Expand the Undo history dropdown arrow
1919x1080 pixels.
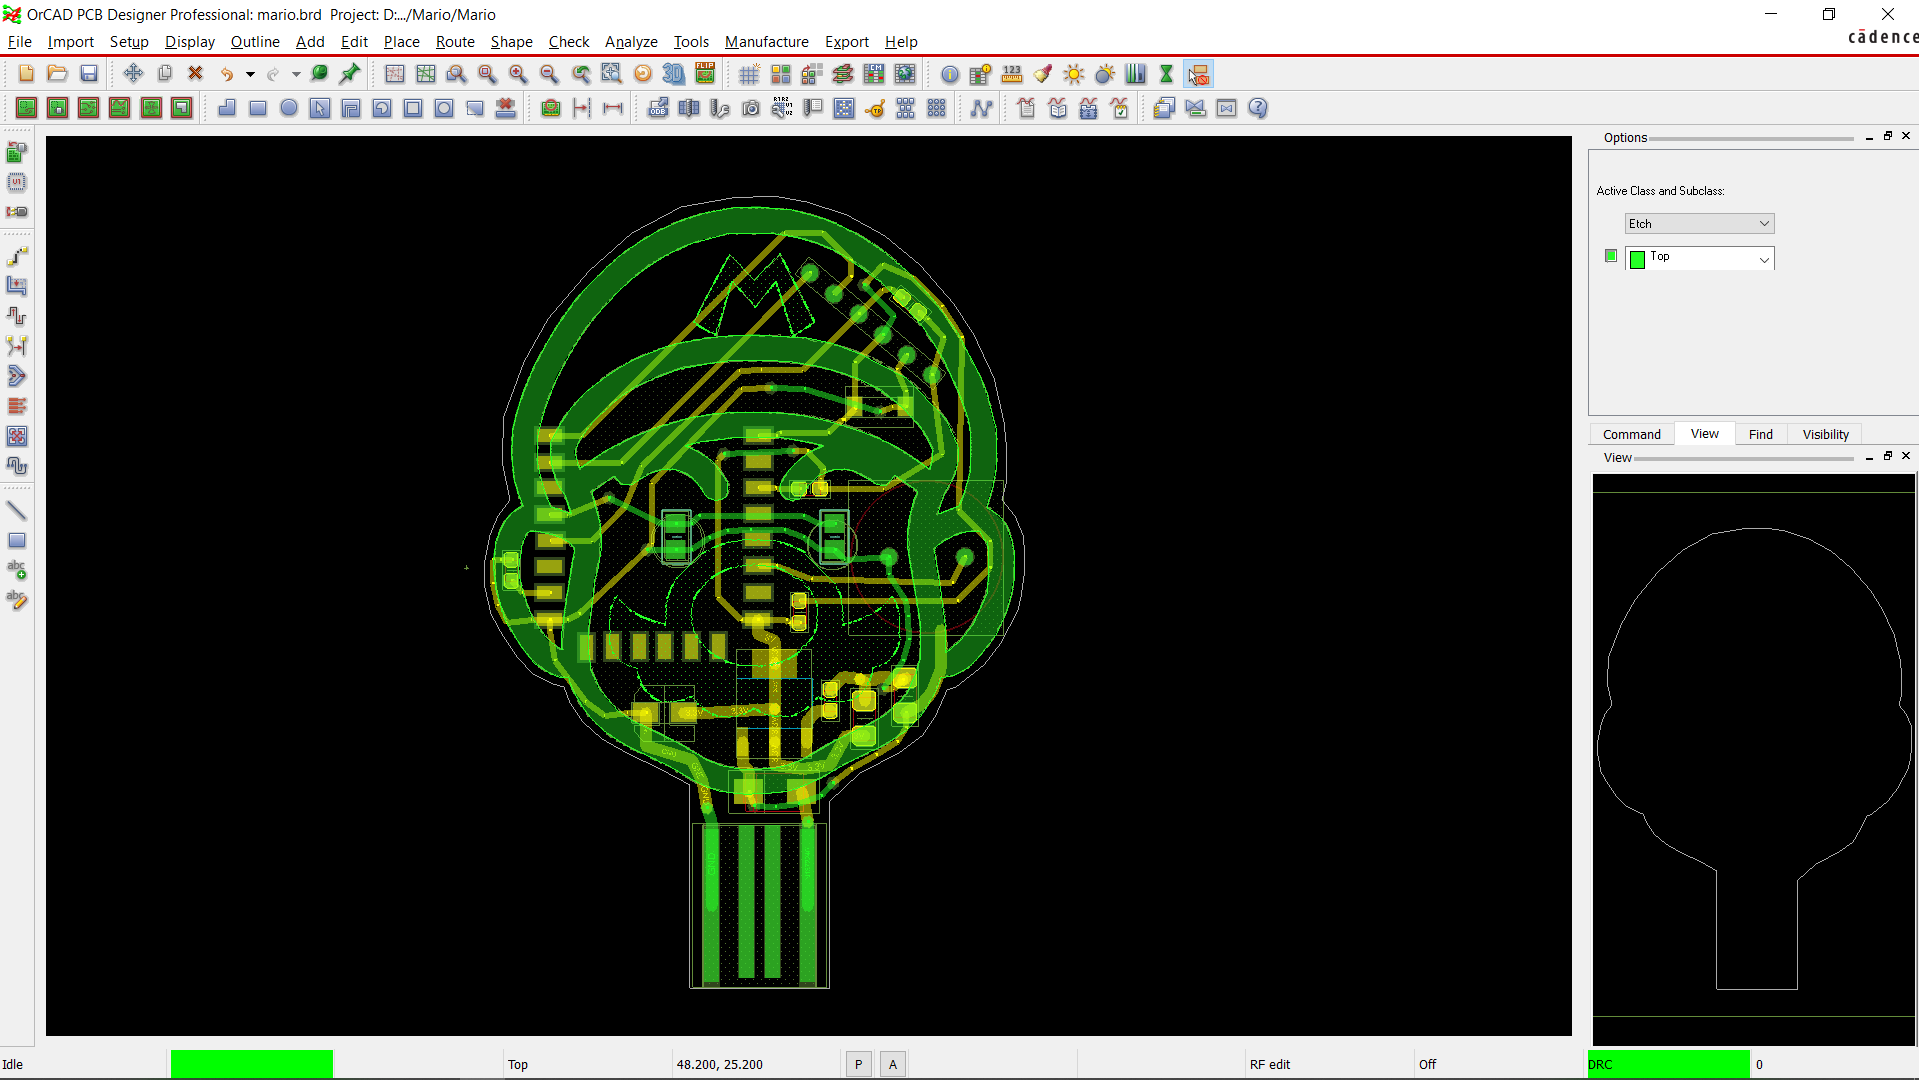click(x=250, y=74)
